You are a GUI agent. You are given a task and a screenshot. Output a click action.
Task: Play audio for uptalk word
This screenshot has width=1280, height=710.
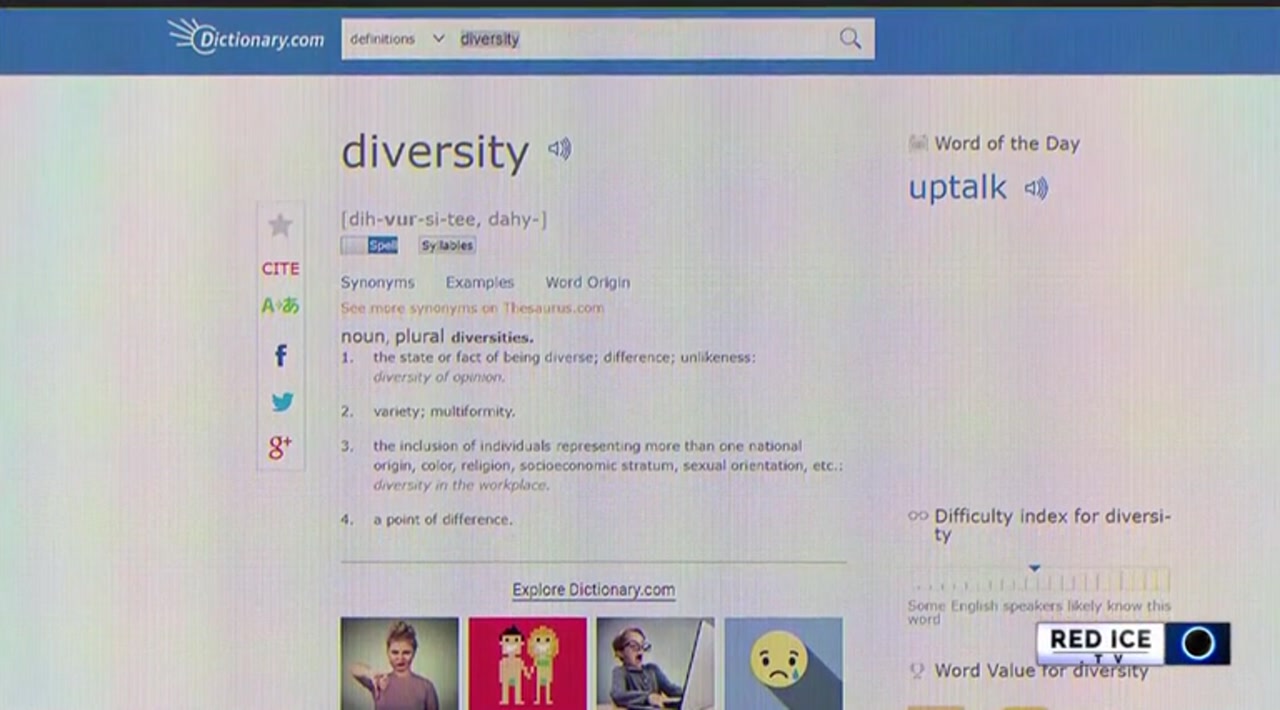[x=1036, y=188]
